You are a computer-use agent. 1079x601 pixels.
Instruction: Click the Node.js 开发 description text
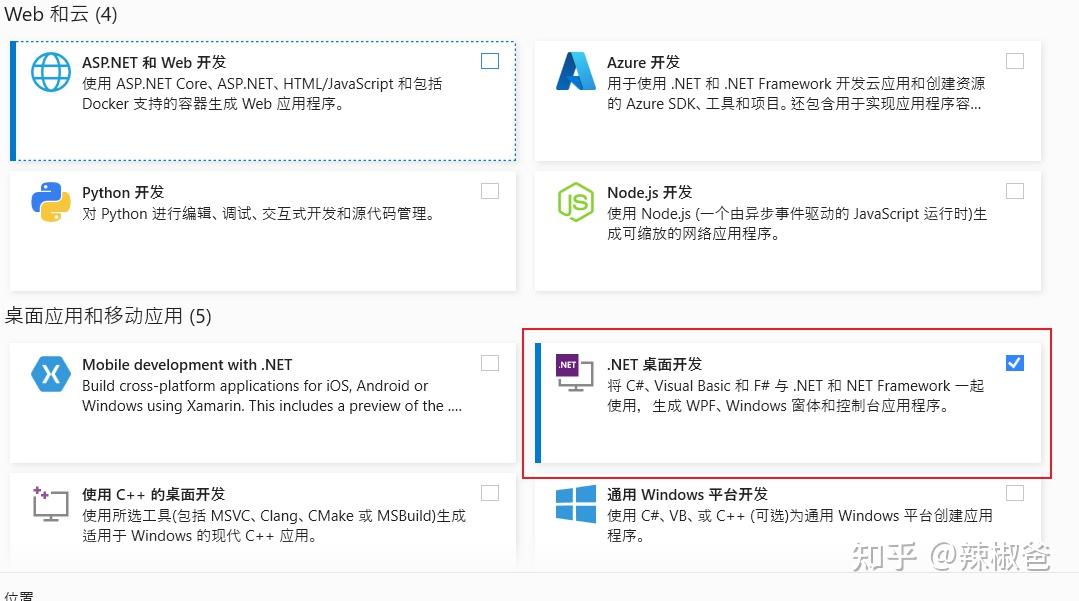[796, 224]
